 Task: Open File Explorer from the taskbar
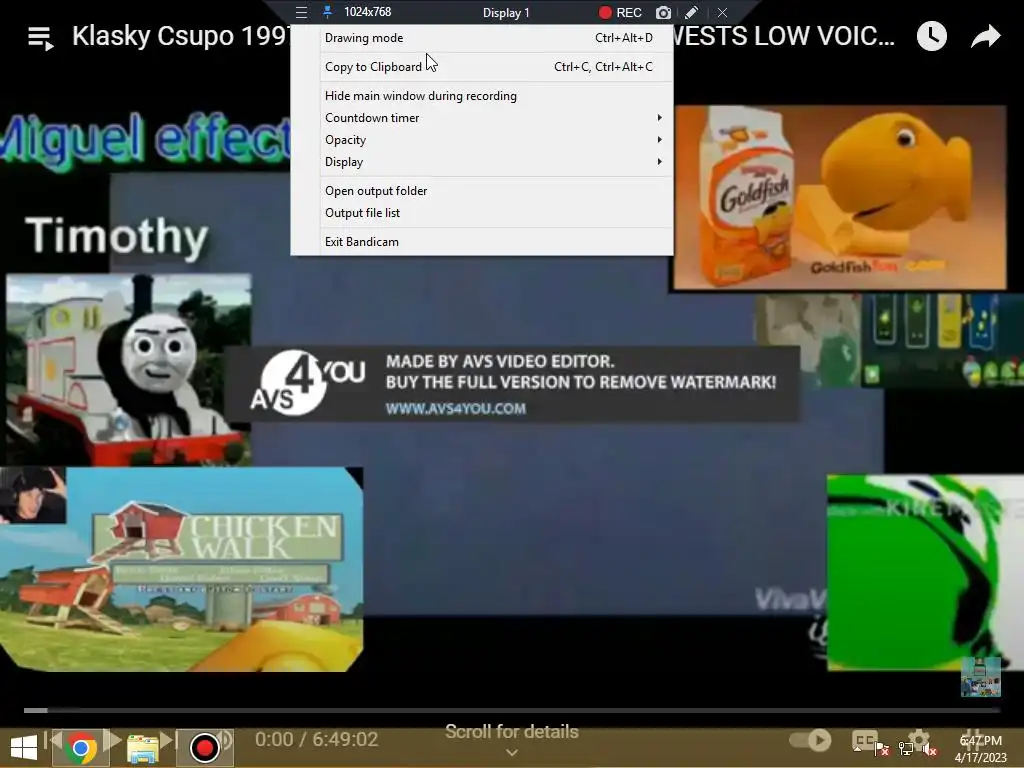[142, 748]
